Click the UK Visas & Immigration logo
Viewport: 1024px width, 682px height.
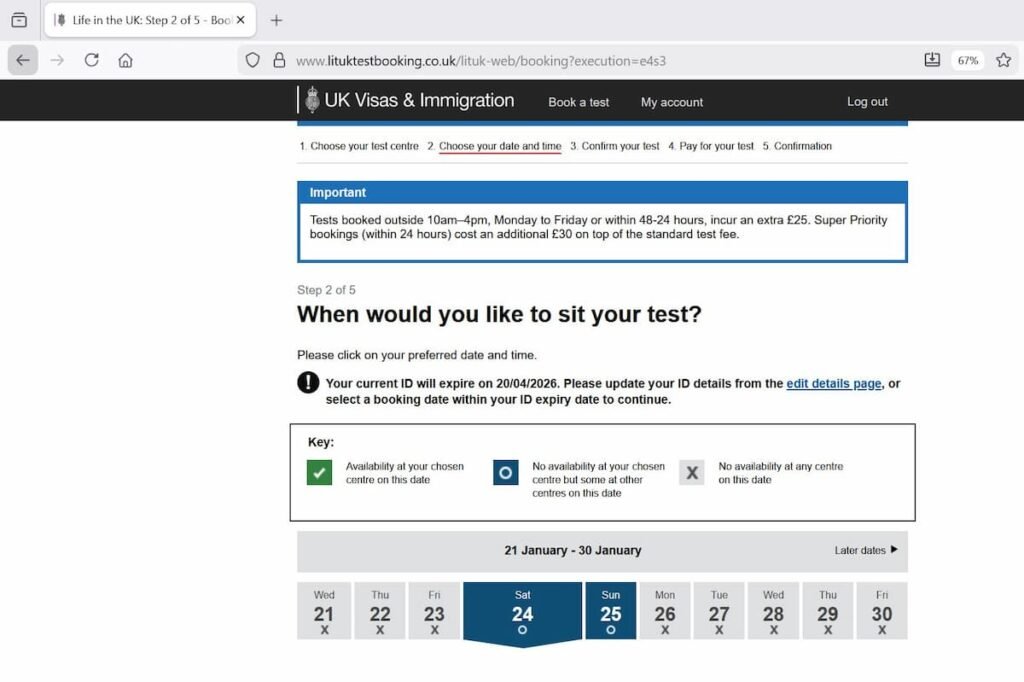(410, 100)
